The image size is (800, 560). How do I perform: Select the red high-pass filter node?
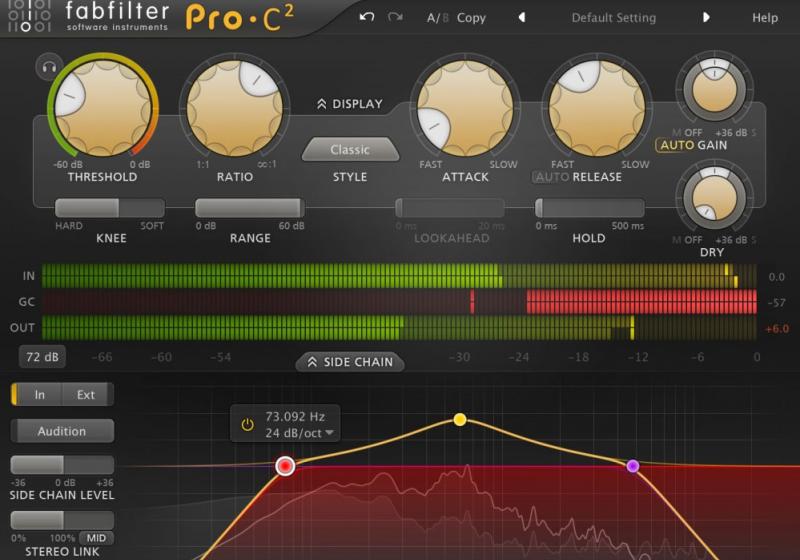[285, 466]
